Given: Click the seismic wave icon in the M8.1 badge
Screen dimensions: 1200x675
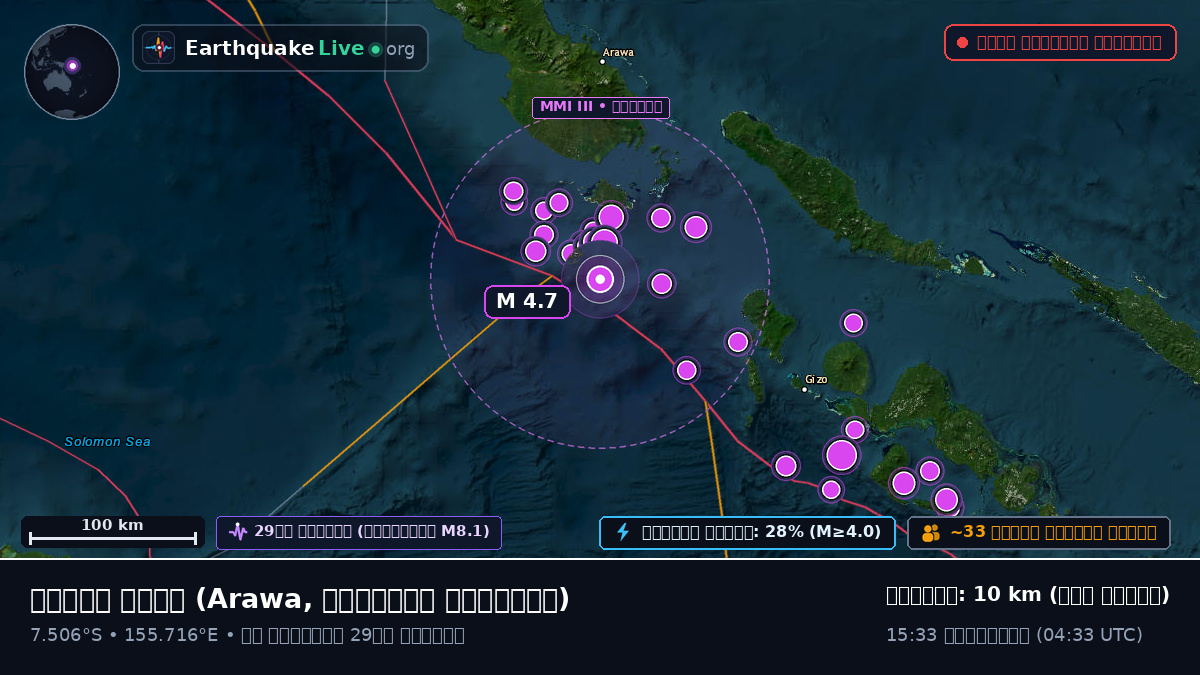Looking at the screenshot, I should (238, 532).
